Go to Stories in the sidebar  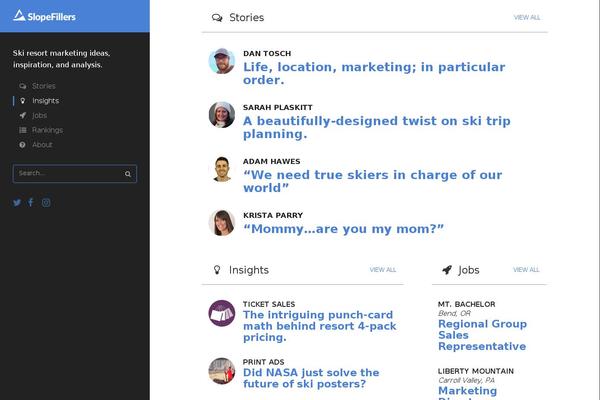point(43,86)
